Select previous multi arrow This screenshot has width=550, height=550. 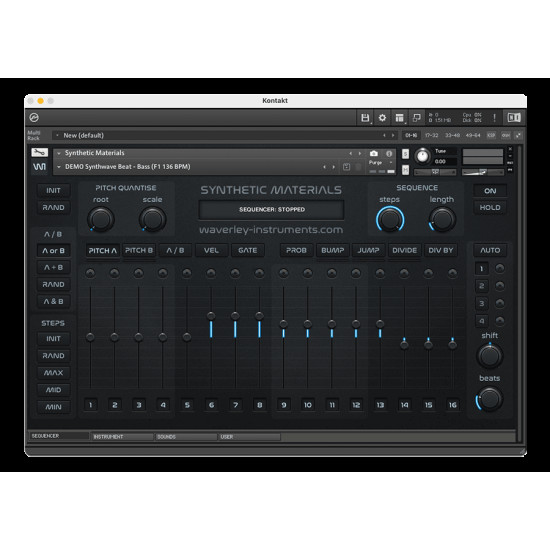pos(384,135)
